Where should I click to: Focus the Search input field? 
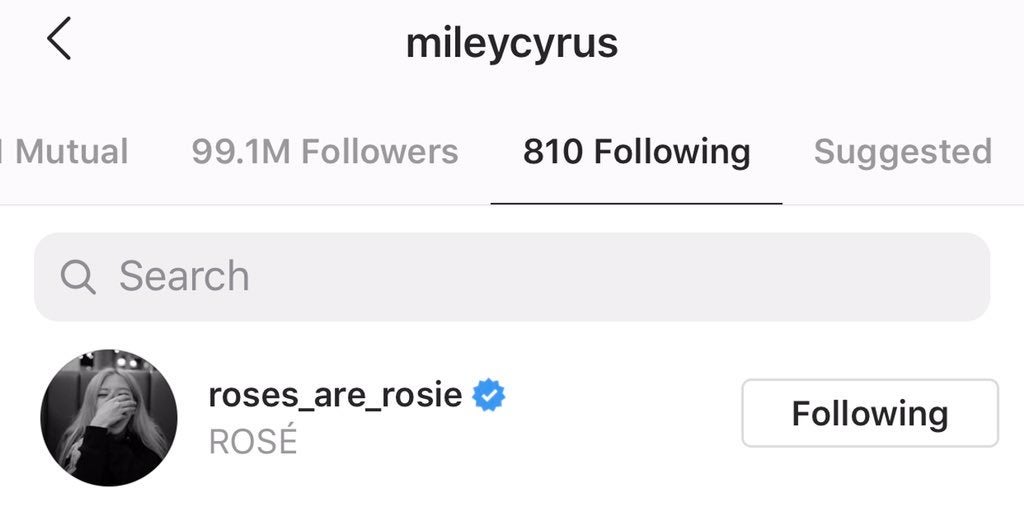[x=512, y=277]
